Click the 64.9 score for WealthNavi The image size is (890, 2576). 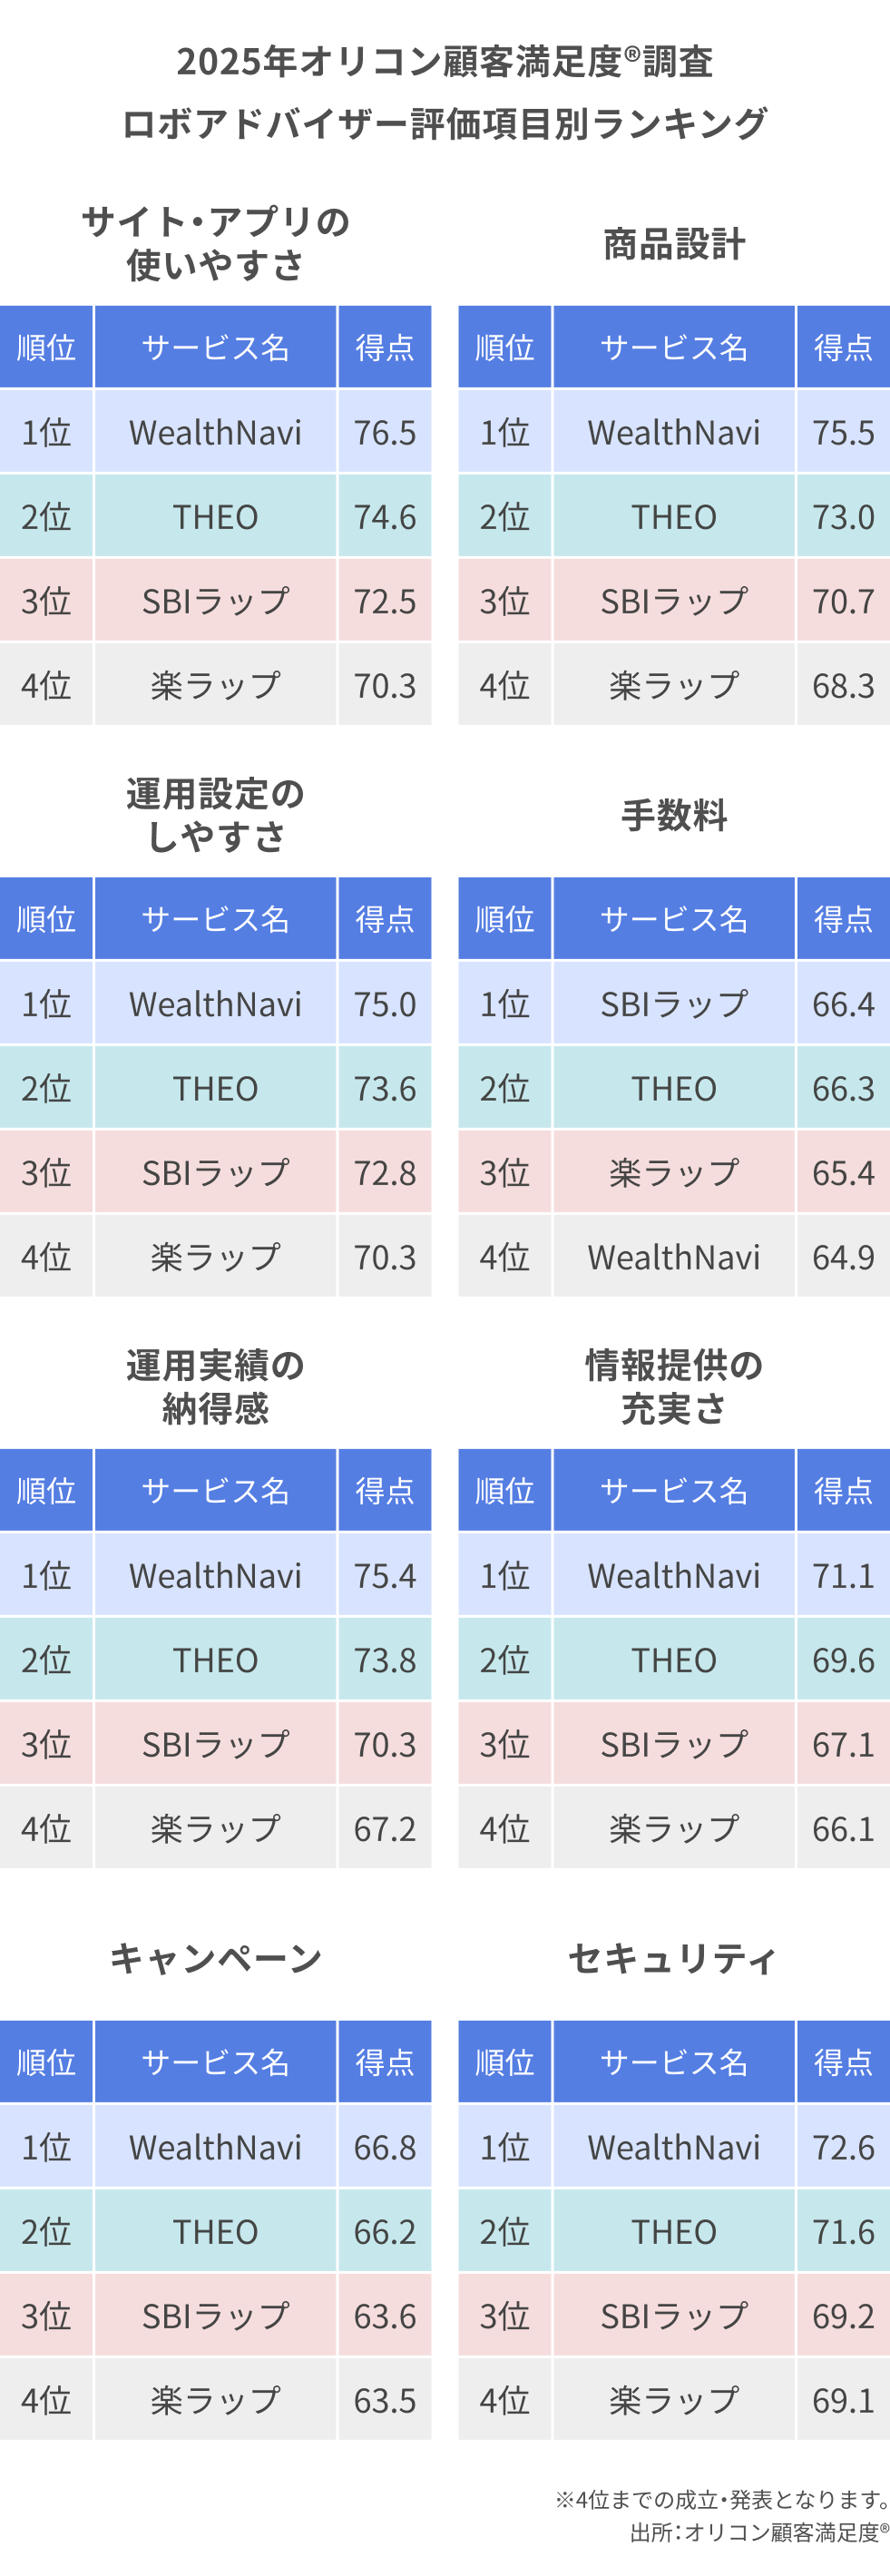click(843, 1257)
